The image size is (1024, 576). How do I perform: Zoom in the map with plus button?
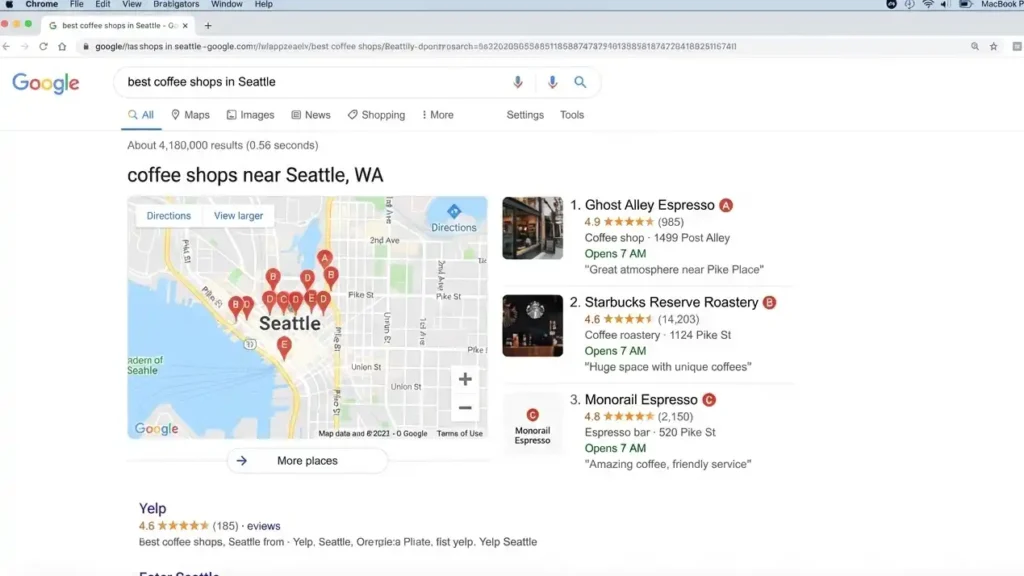point(465,379)
